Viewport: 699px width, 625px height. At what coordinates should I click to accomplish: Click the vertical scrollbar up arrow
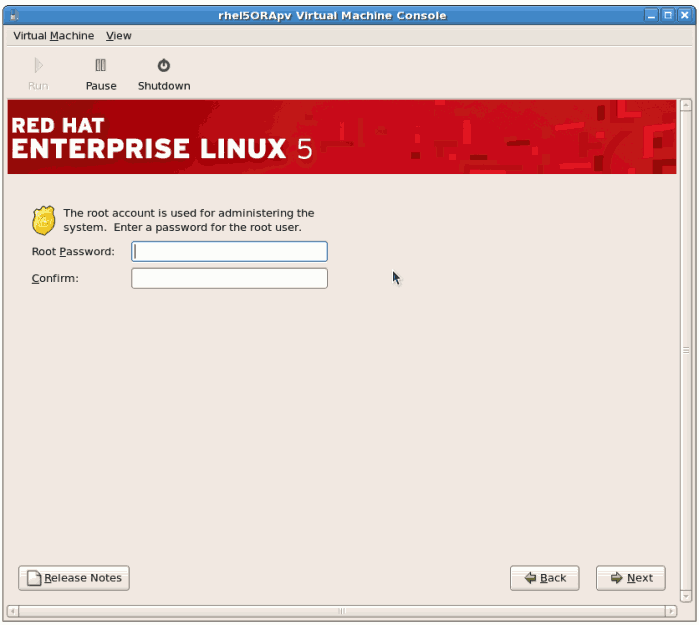tap(686, 105)
